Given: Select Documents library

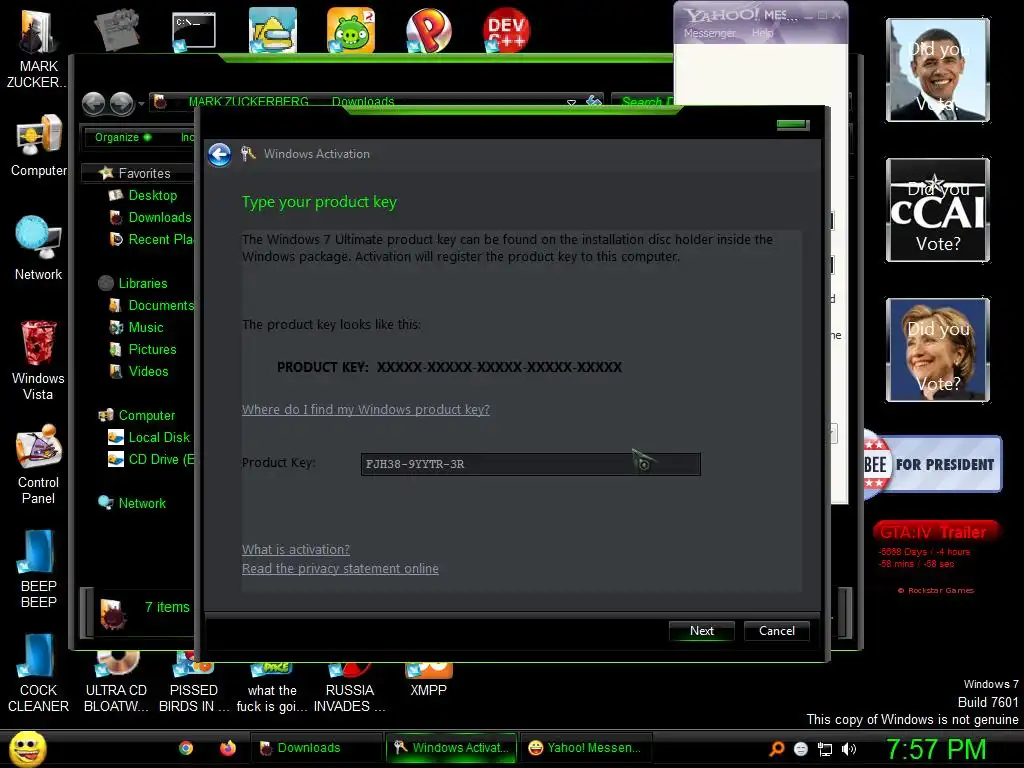Looking at the screenshot, I should tap(151, 305).
